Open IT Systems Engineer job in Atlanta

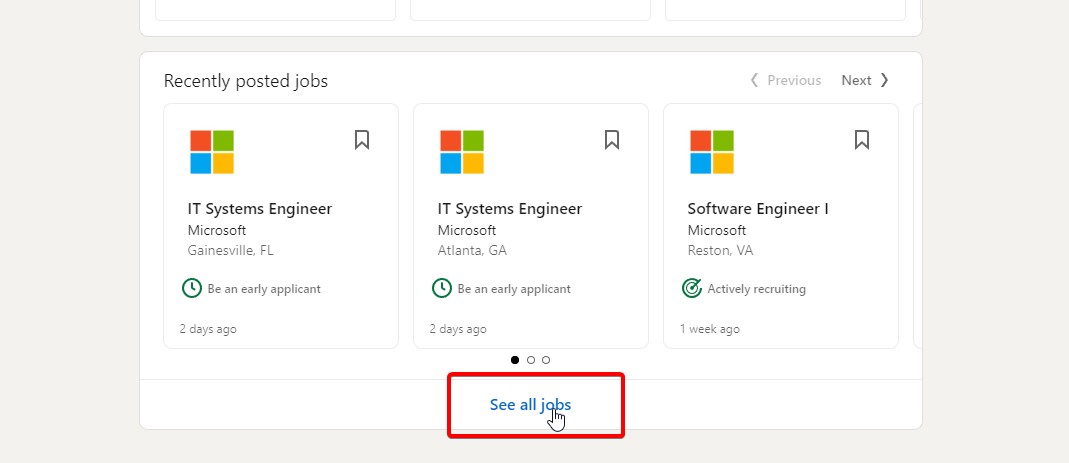point(510,209)
